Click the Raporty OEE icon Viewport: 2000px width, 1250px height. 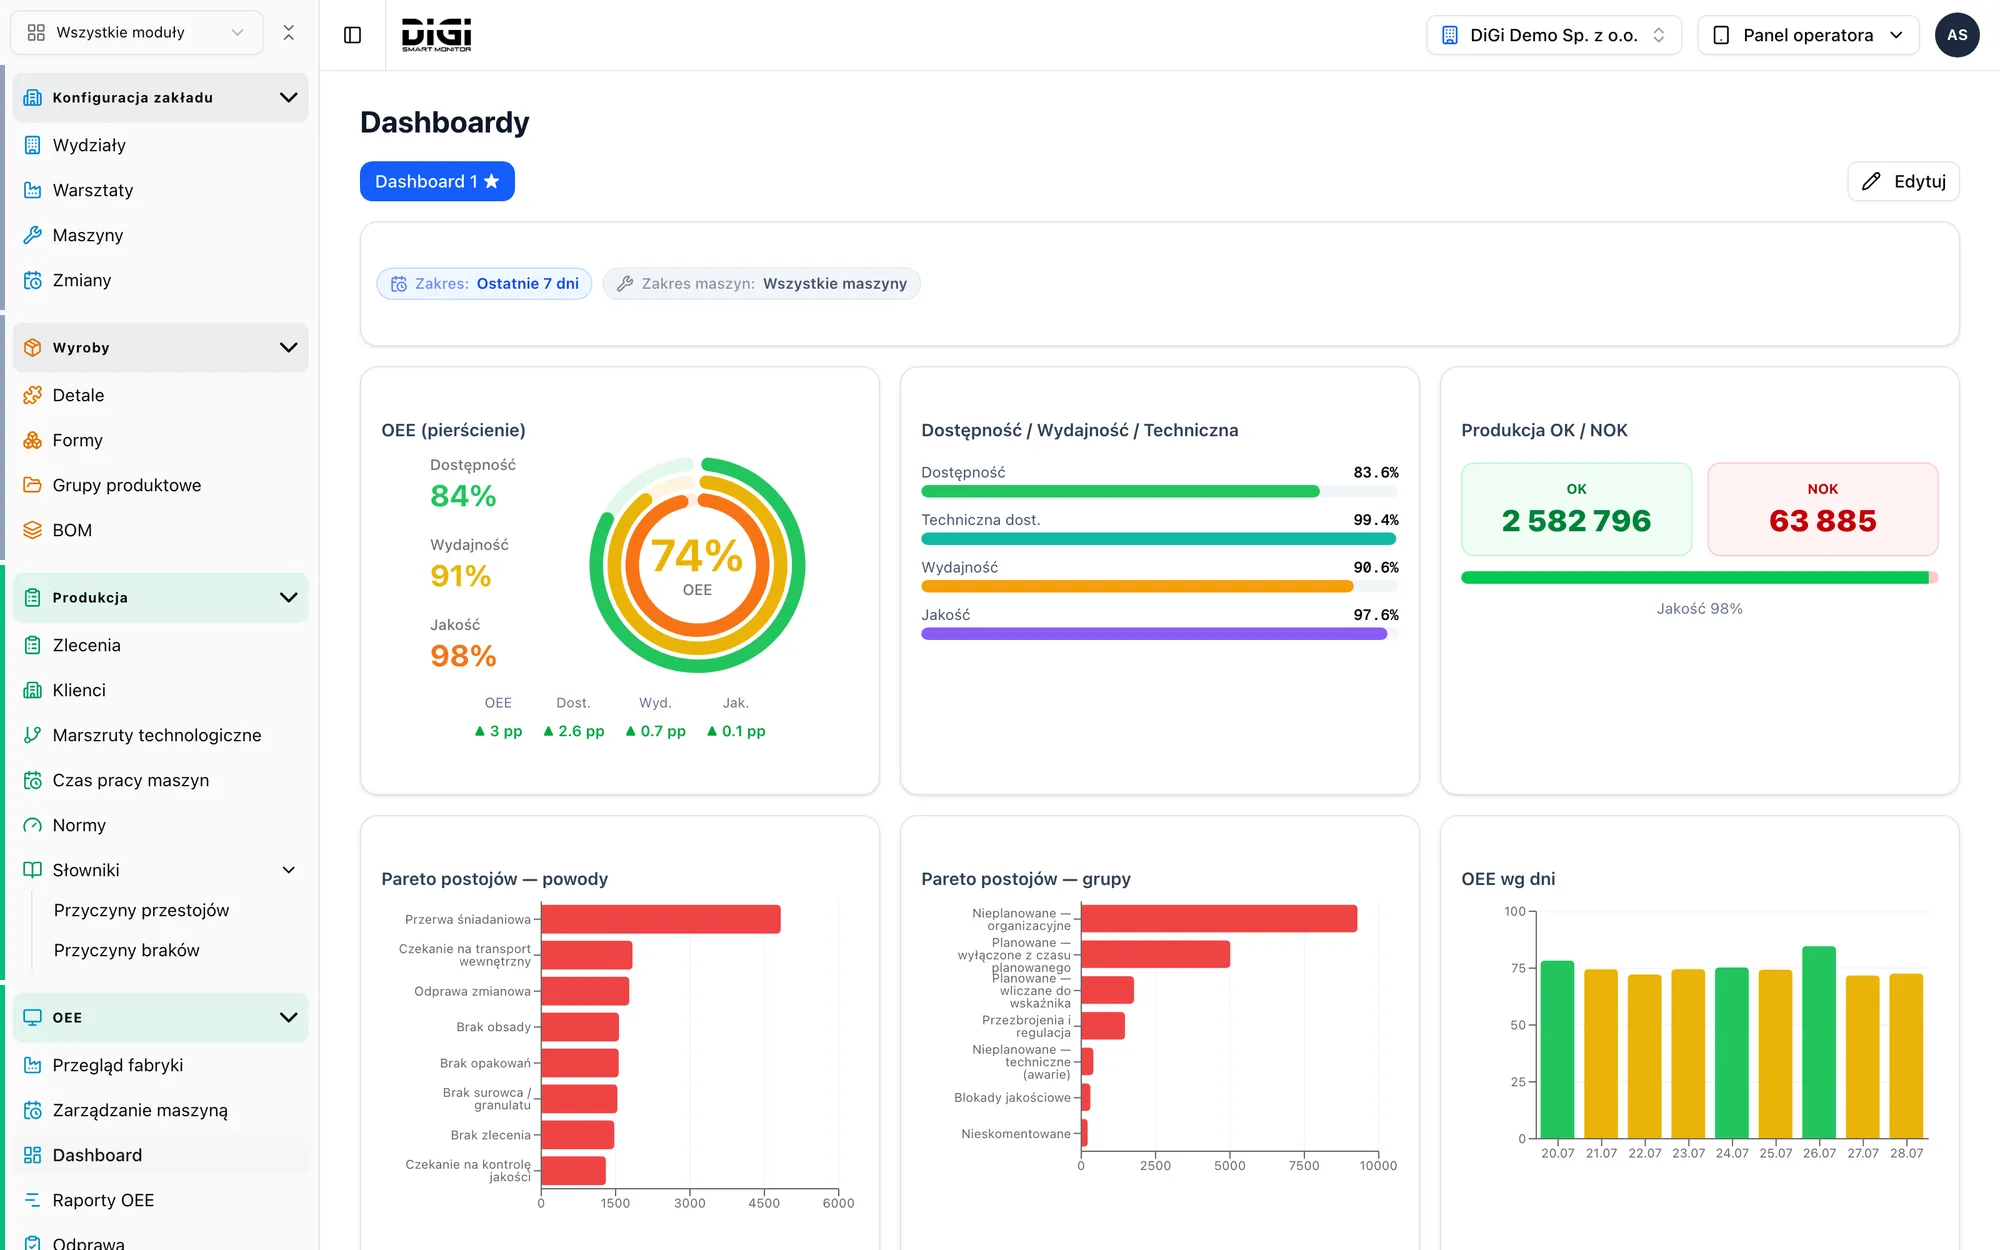pyautogui.click(x=33, y=1200)
